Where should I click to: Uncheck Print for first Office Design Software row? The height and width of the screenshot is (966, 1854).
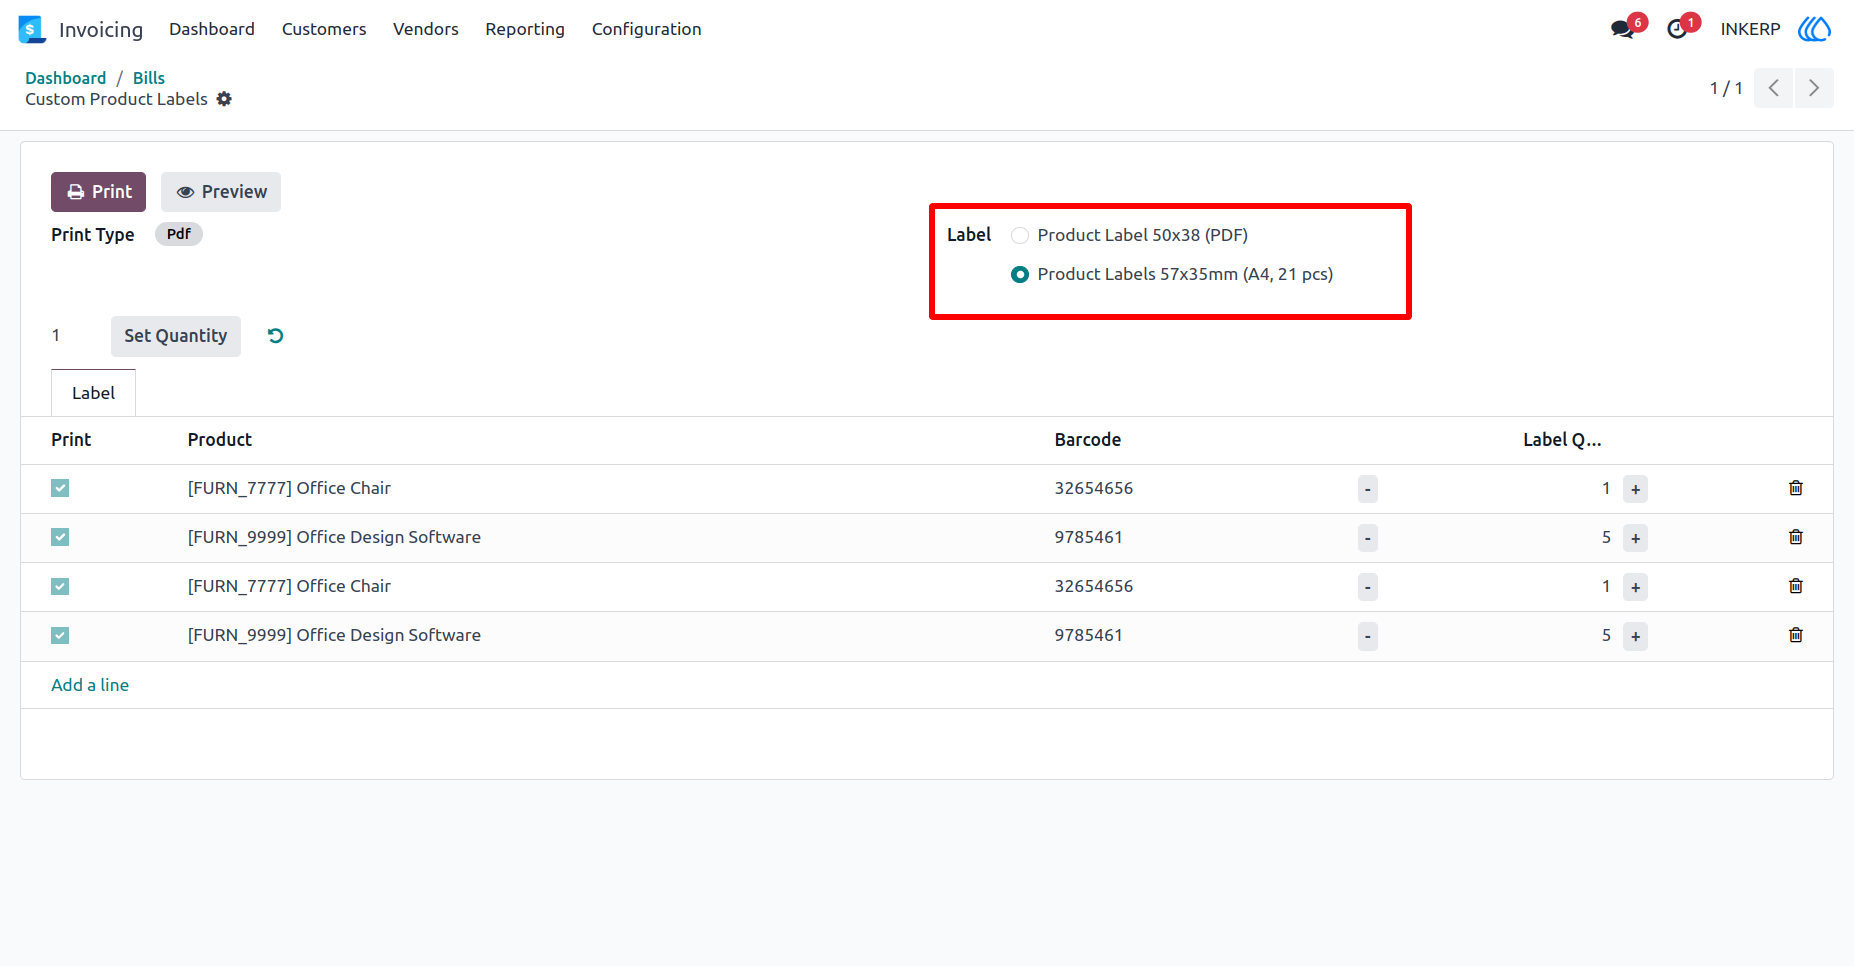[60, 537]
